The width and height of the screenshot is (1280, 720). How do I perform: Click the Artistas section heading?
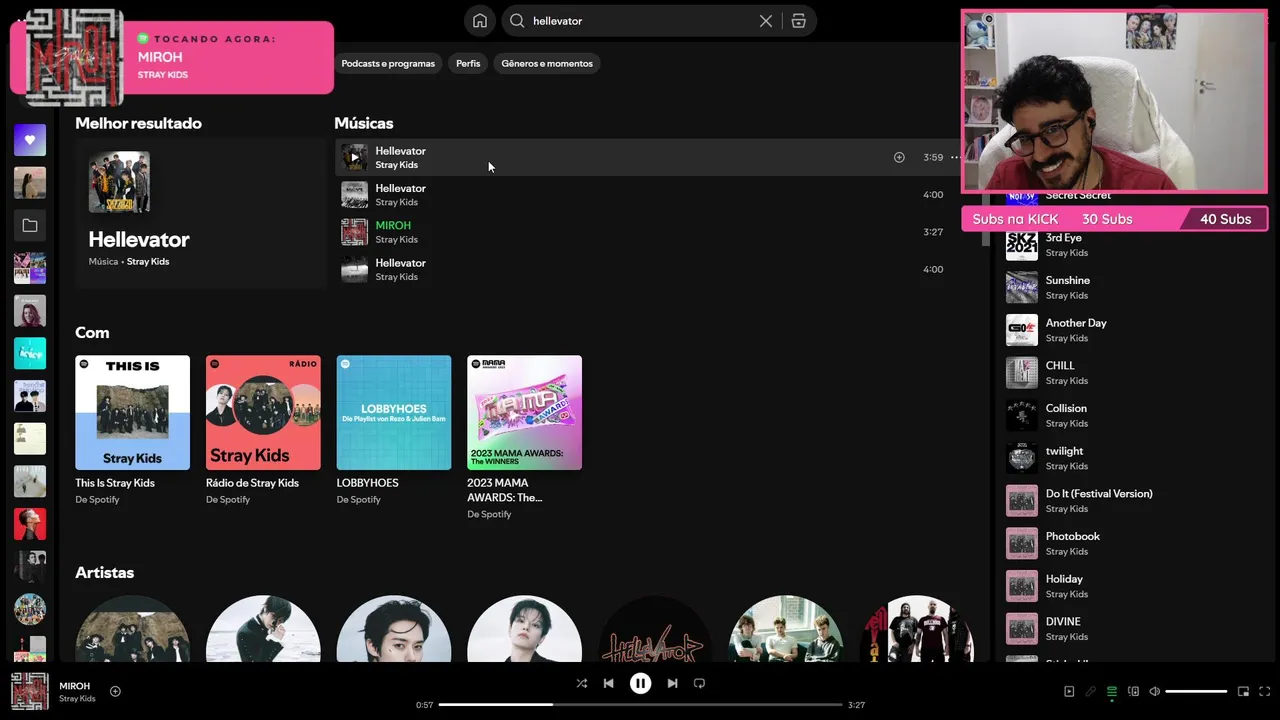click(x=104, y=573)
